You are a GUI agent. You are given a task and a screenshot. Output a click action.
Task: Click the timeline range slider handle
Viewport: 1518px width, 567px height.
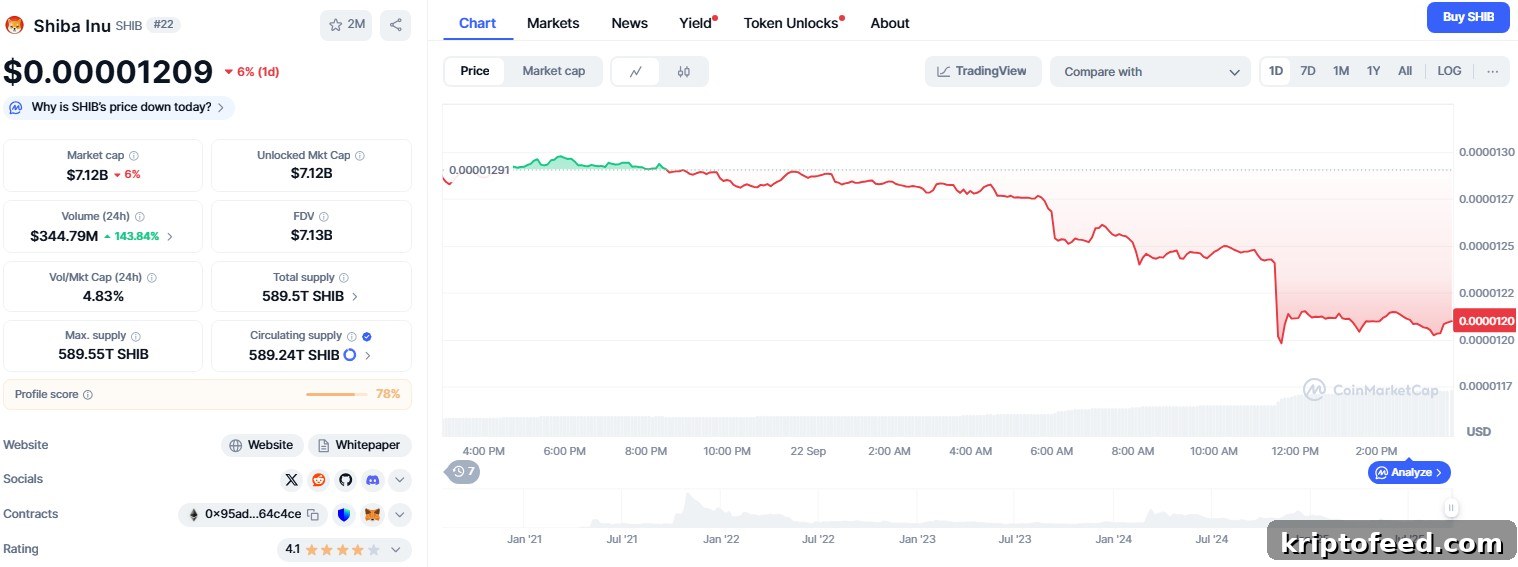coord(1451,508)
